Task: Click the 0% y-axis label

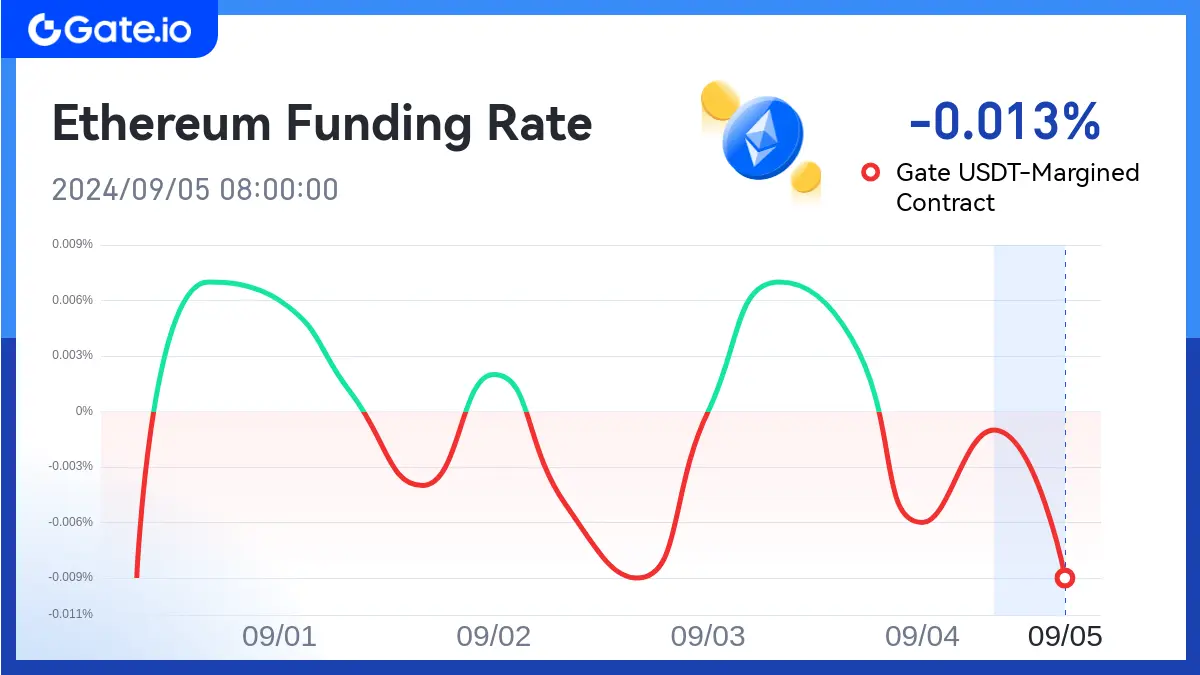Action: pos(84,411)
